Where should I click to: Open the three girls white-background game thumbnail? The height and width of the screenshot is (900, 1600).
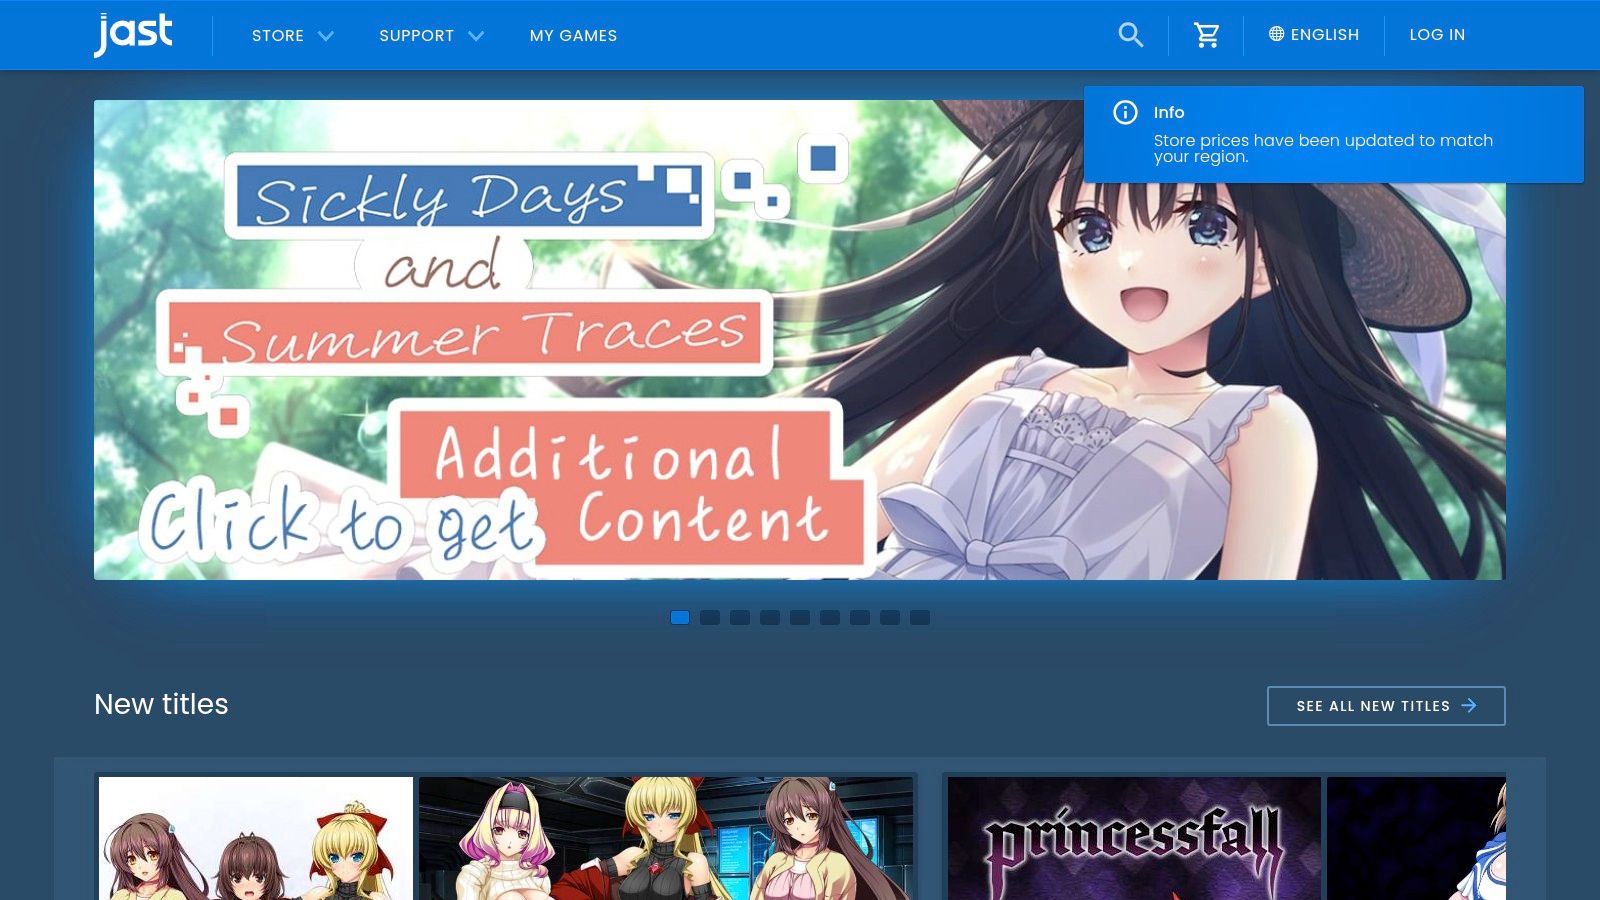[x=256, y=838]
